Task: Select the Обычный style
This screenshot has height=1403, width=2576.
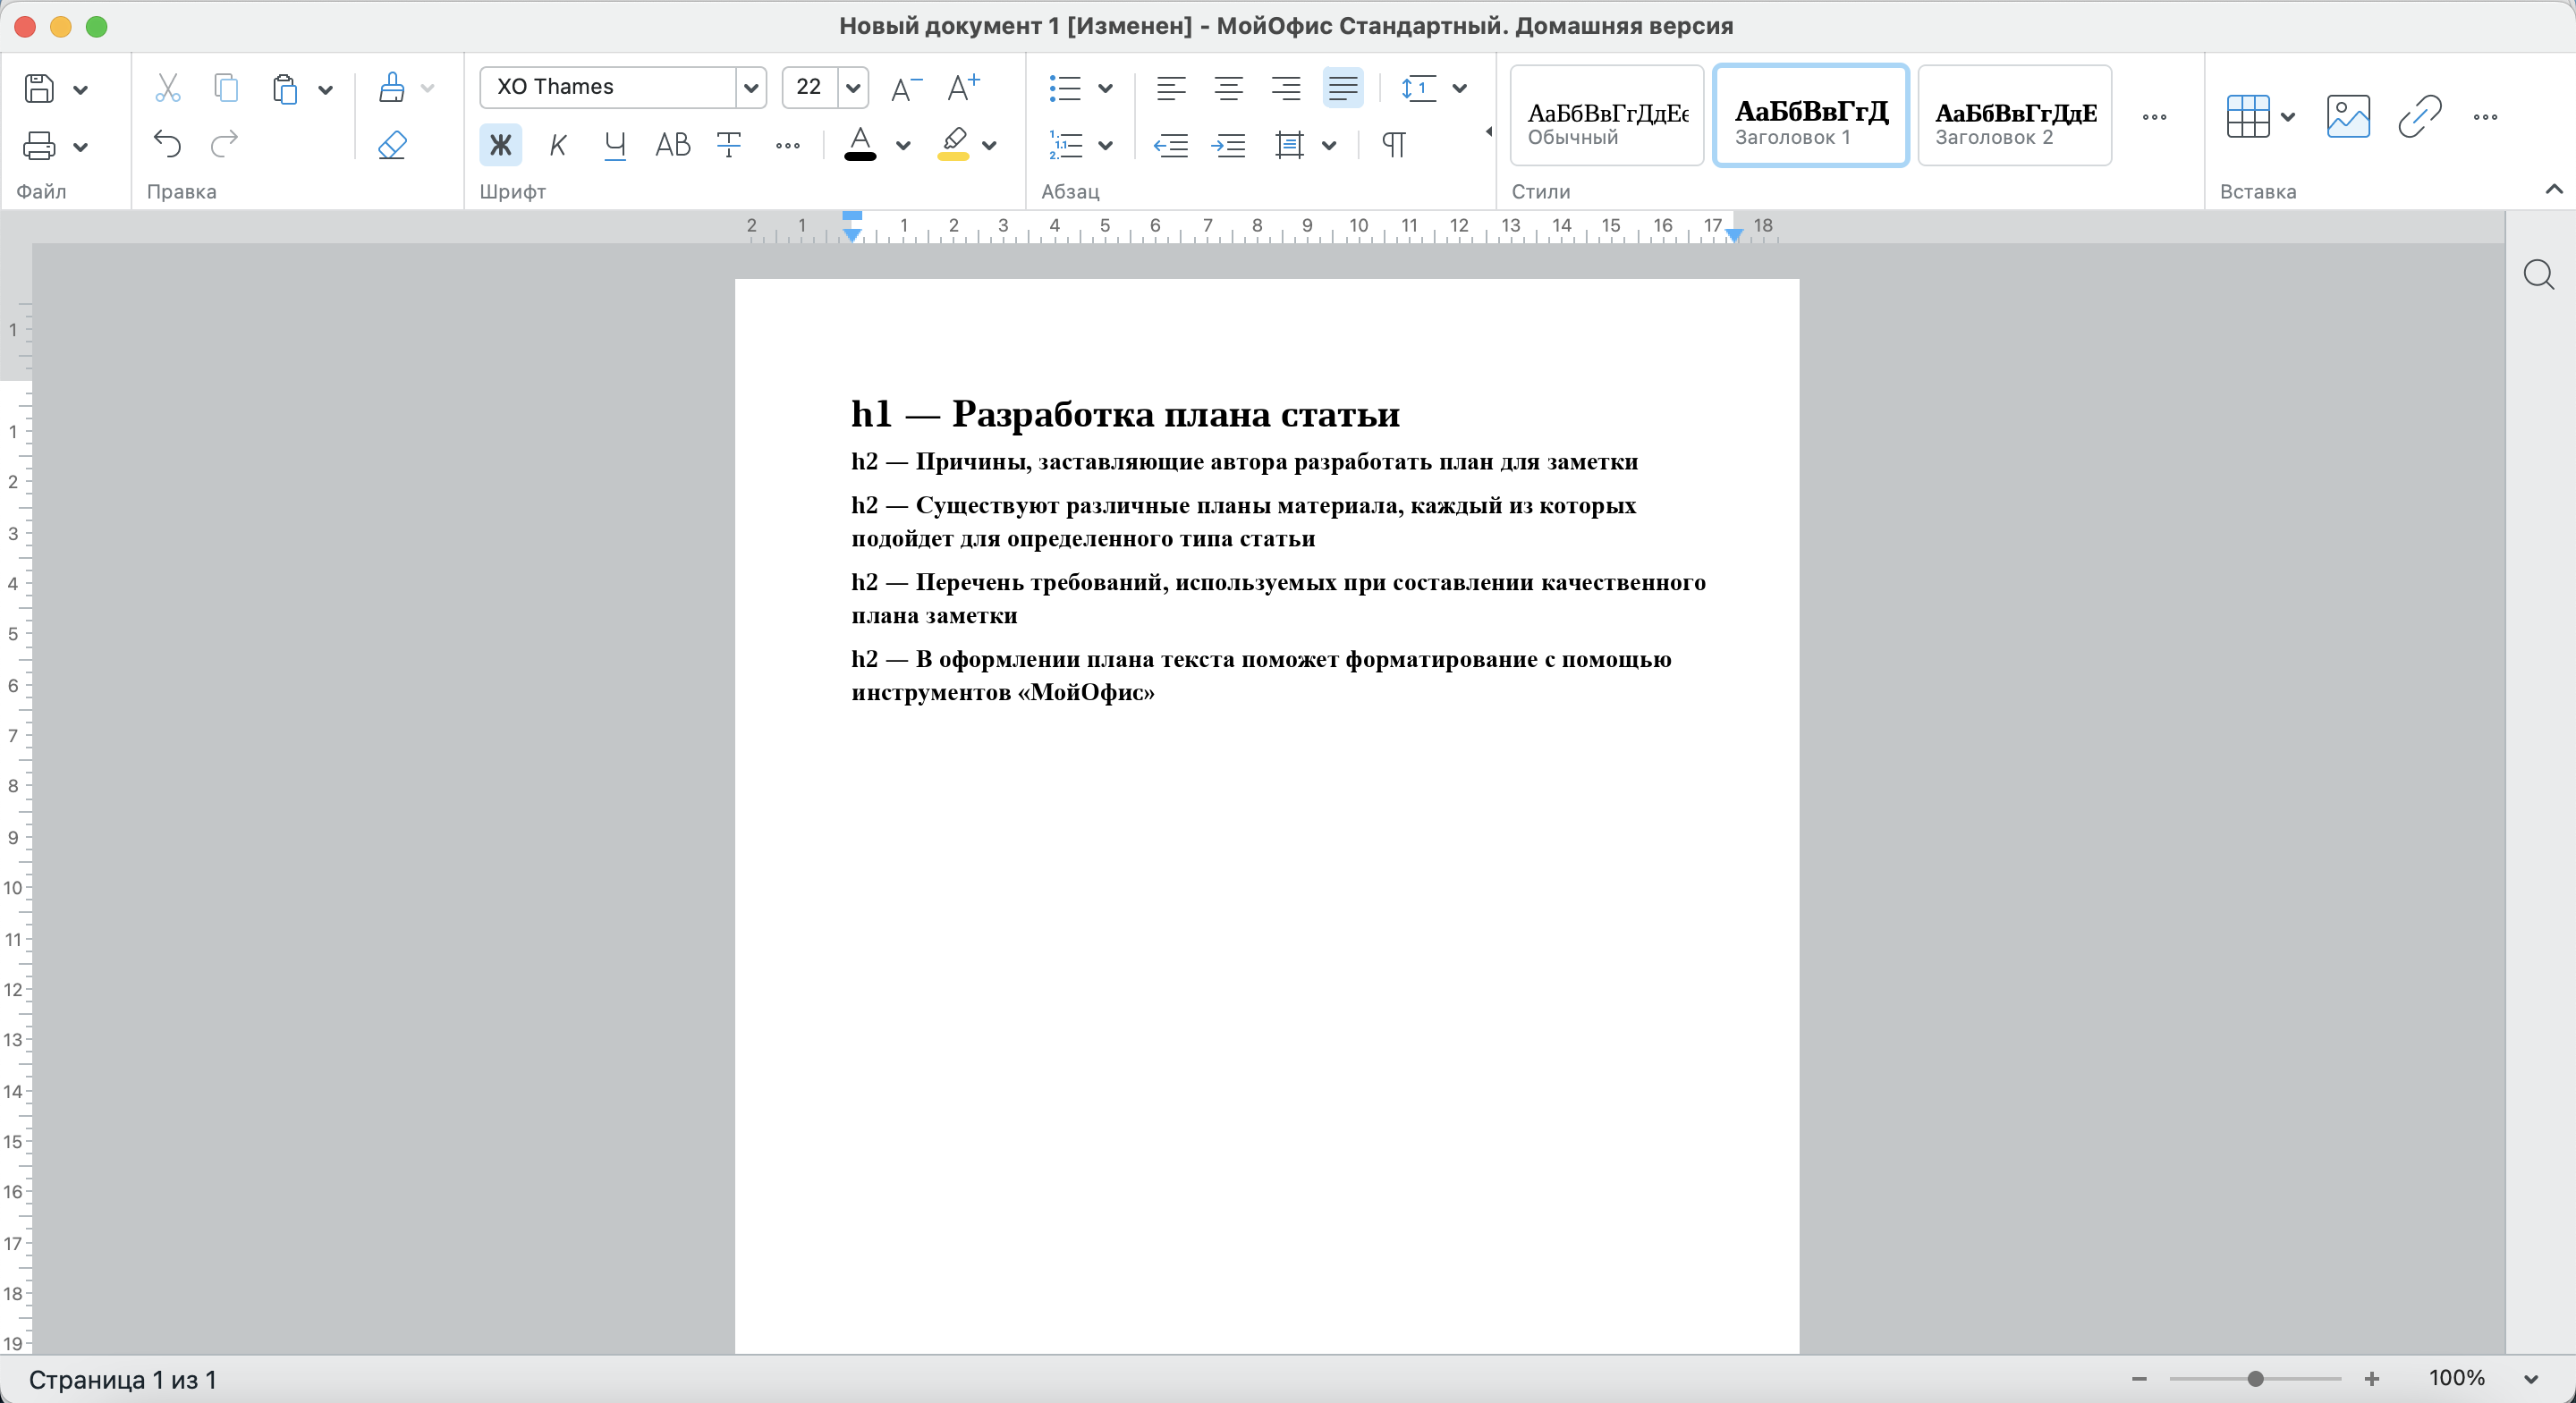Action: tap(1605, 115)
